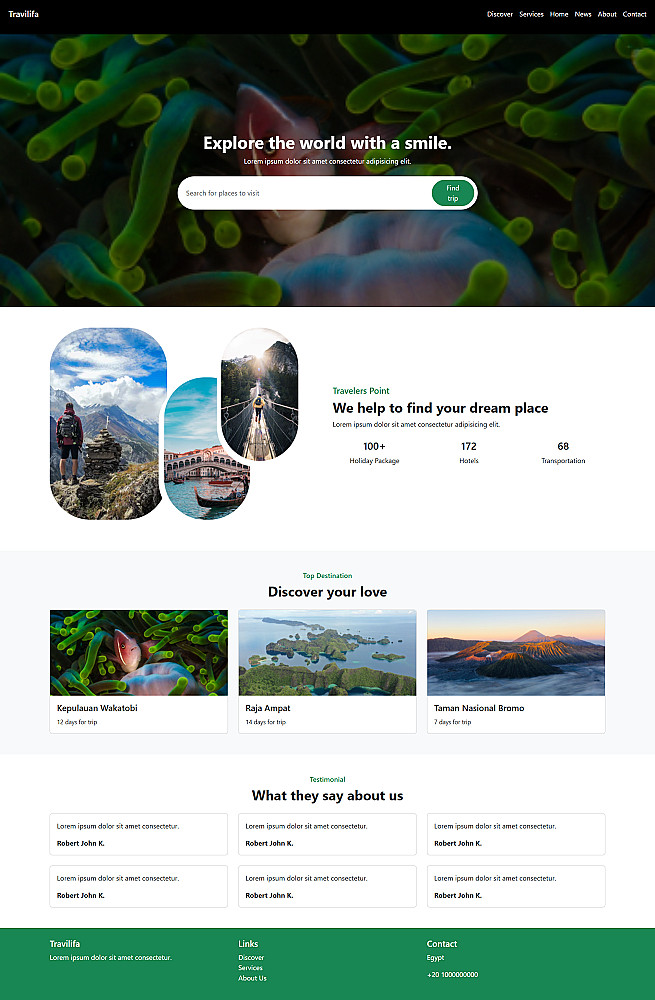Follow the footer Discover link
This screenshot has width=655, height=1000.
click(251, 957)
